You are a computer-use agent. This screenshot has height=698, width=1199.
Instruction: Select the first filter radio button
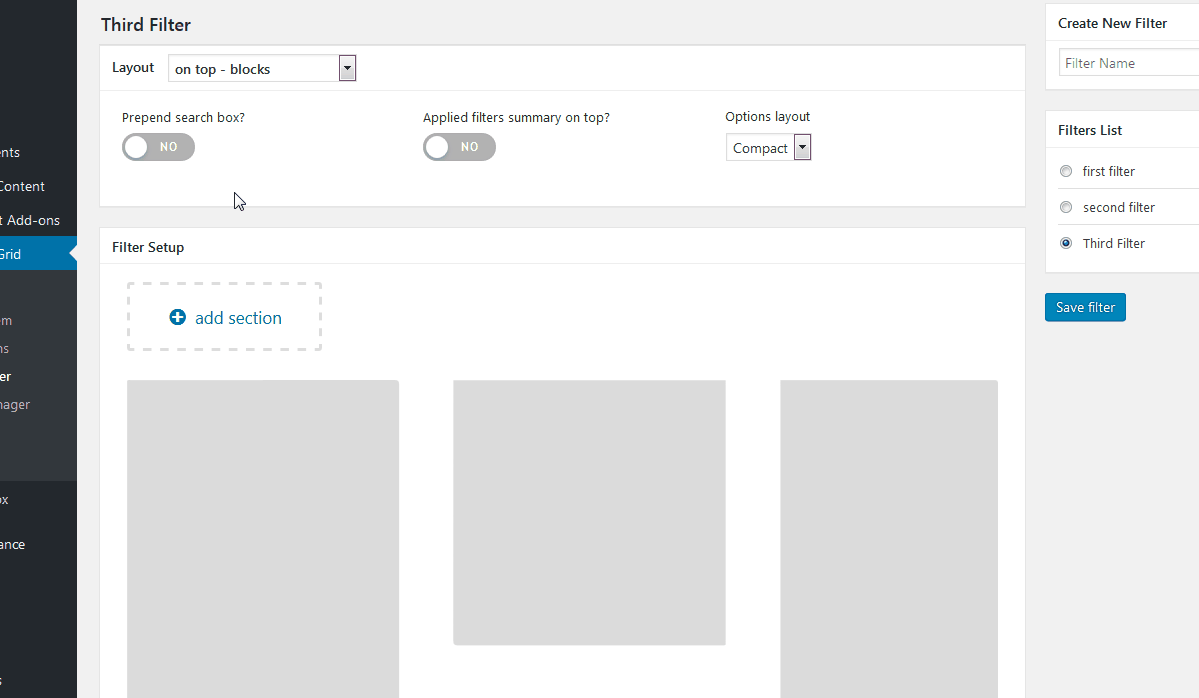(x=1066, y=171)
